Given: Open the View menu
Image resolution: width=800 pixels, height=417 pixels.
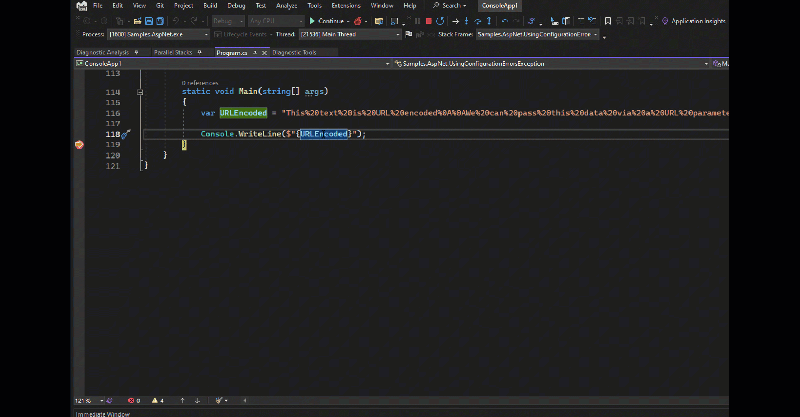Looking at the screenshot, I should 139,6.
